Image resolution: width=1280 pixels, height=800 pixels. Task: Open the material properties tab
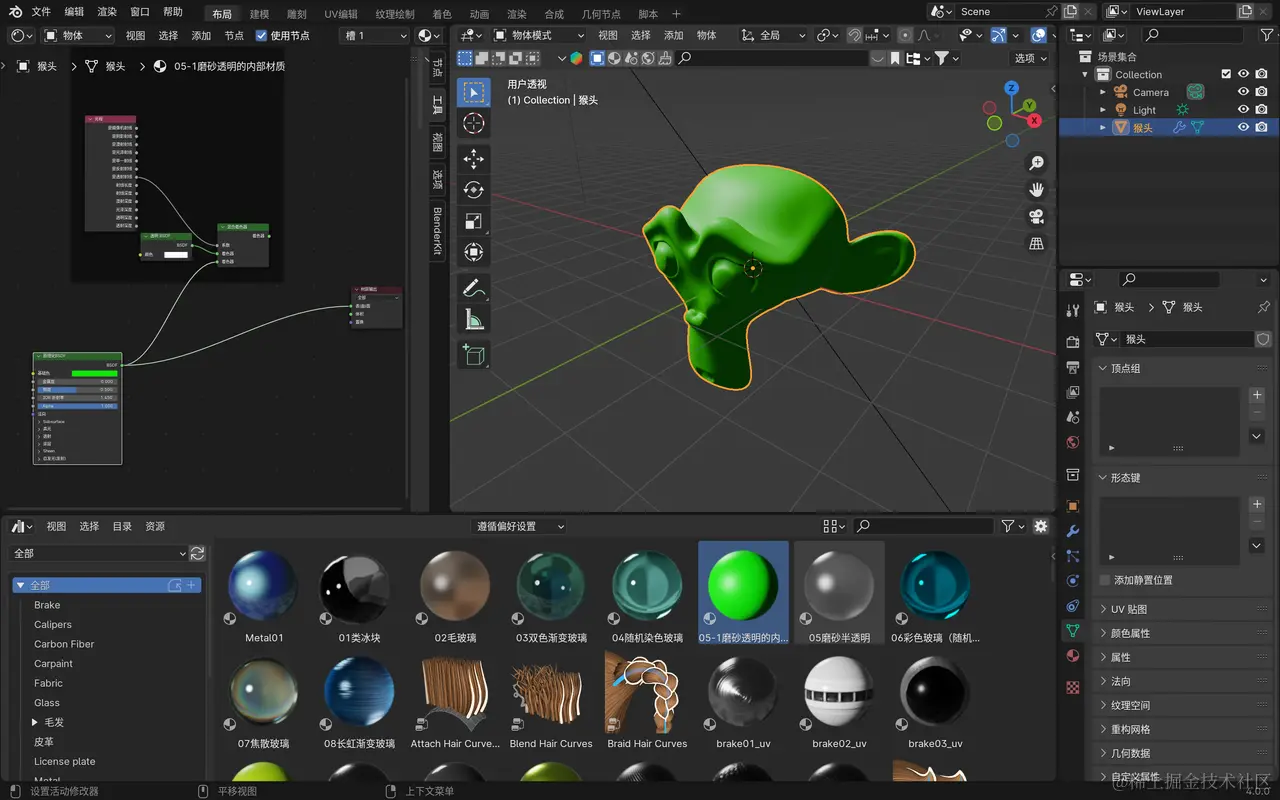click(x=1073, y=656)
